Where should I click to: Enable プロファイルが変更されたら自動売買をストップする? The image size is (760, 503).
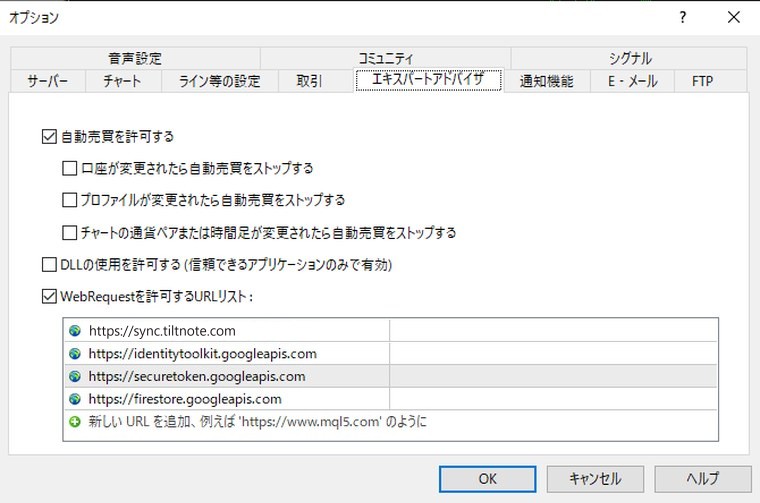(69, 200)
